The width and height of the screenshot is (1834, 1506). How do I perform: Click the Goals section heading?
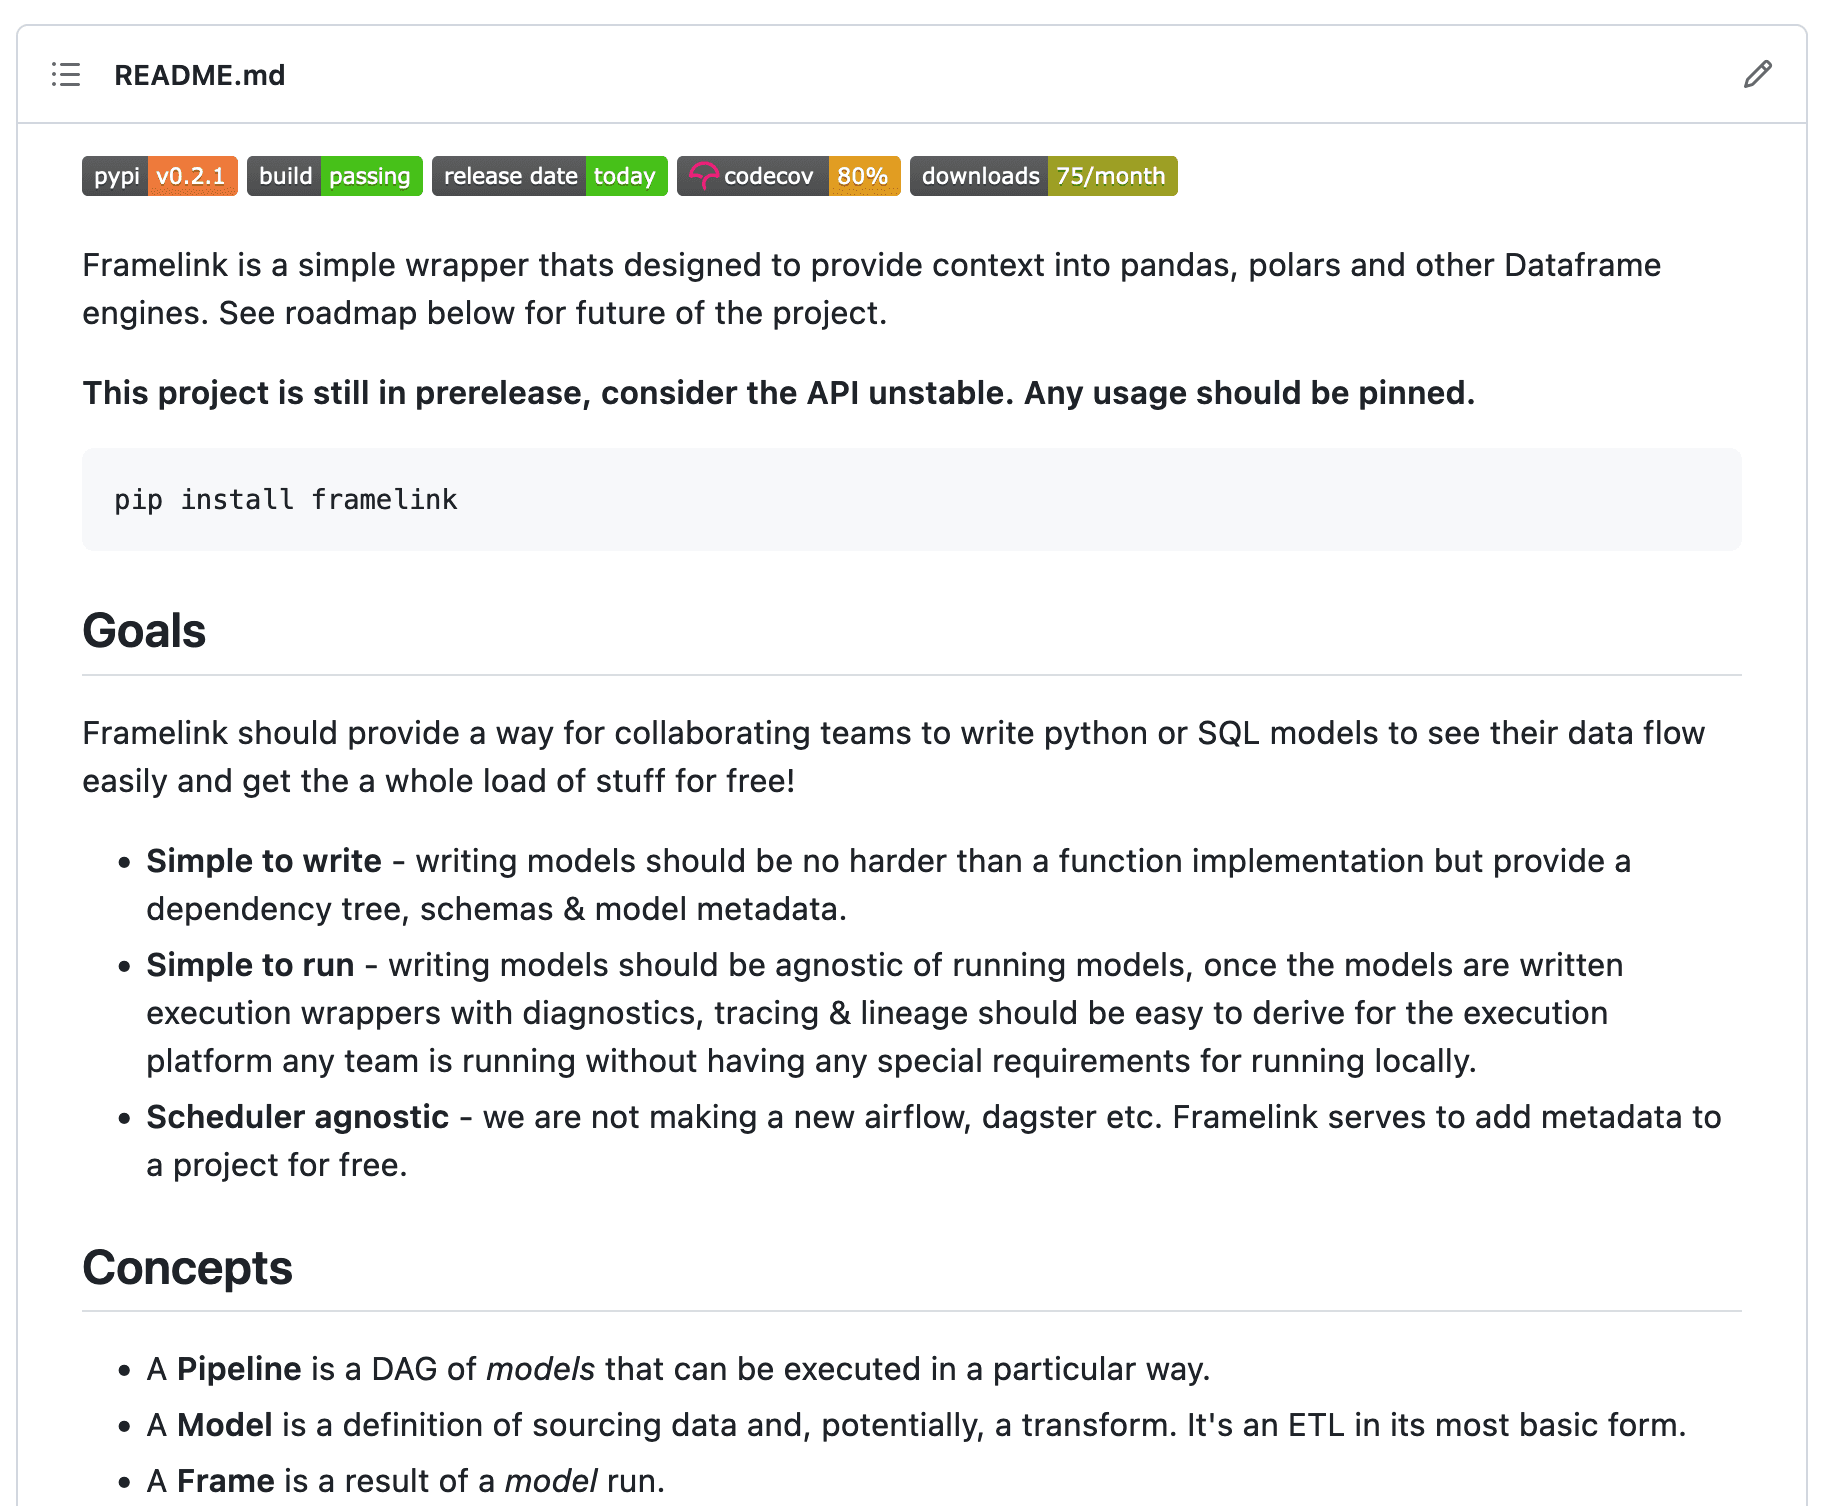click(x=144, y=631)
